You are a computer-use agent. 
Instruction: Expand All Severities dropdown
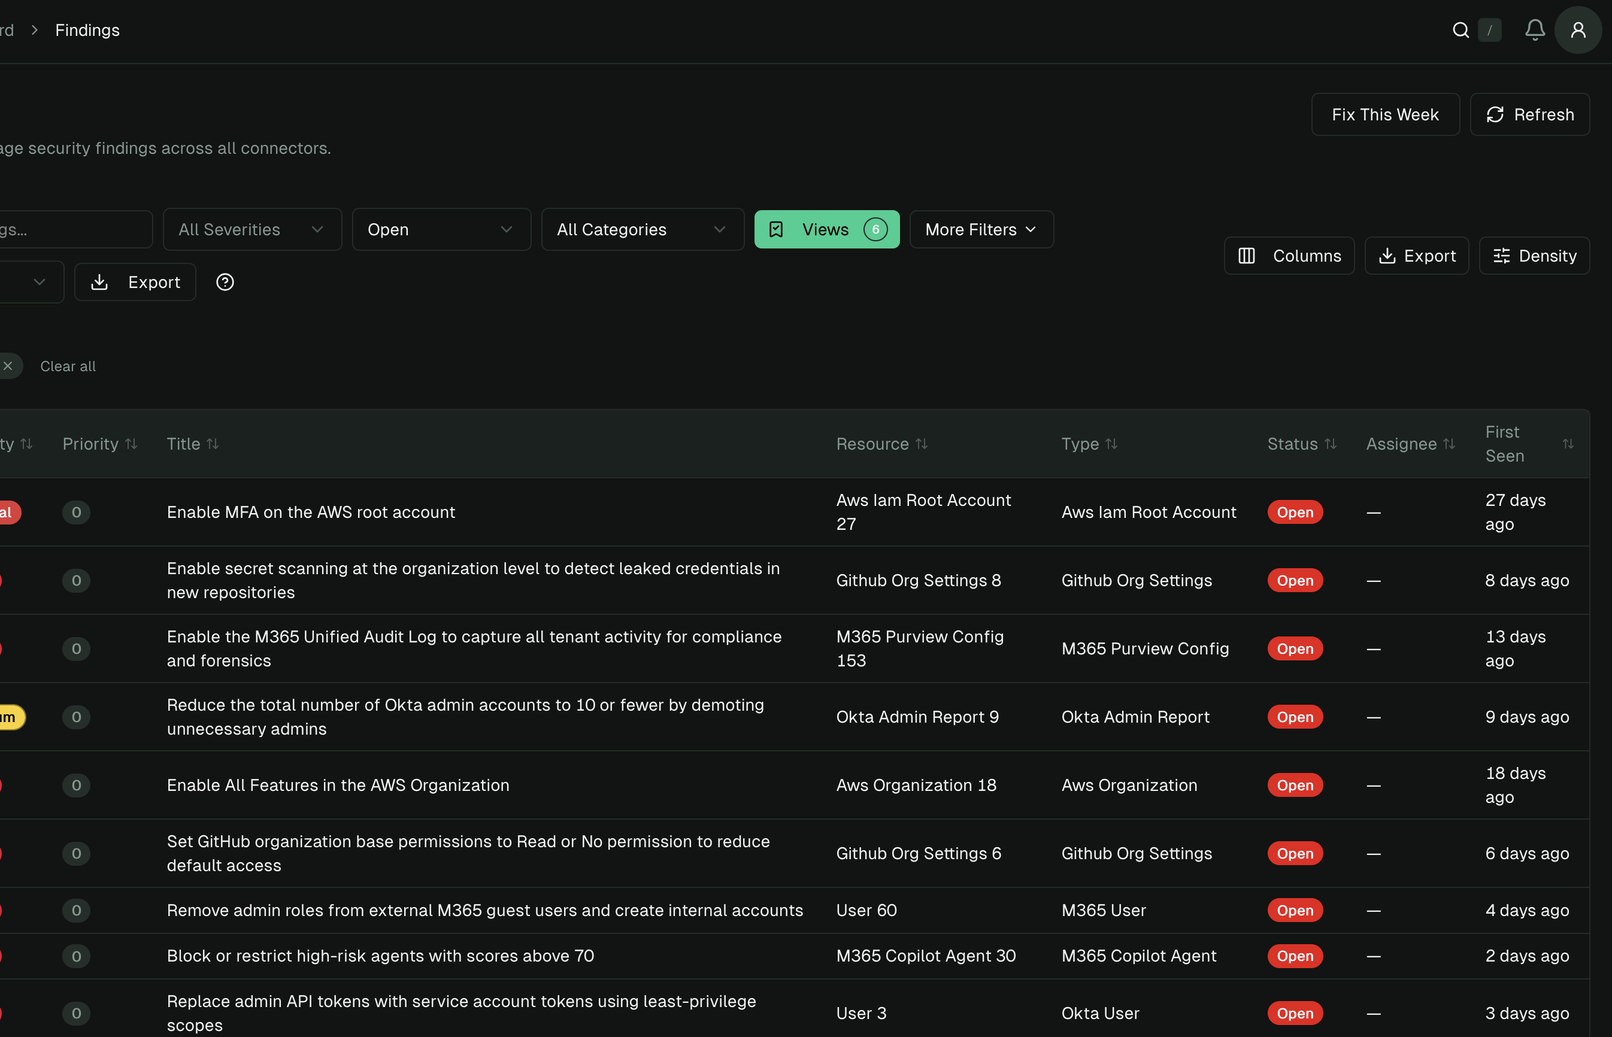[252, 230]
